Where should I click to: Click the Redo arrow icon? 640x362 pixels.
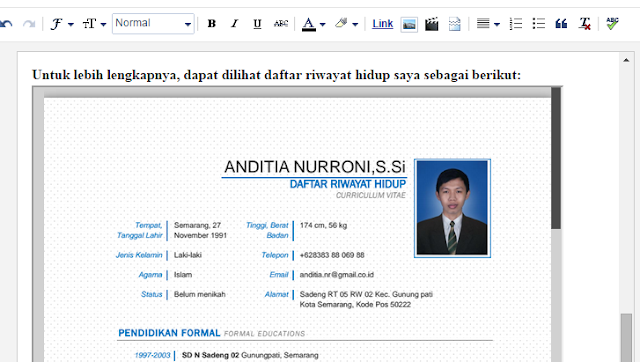pyautogui.click(x=29, y=24)
